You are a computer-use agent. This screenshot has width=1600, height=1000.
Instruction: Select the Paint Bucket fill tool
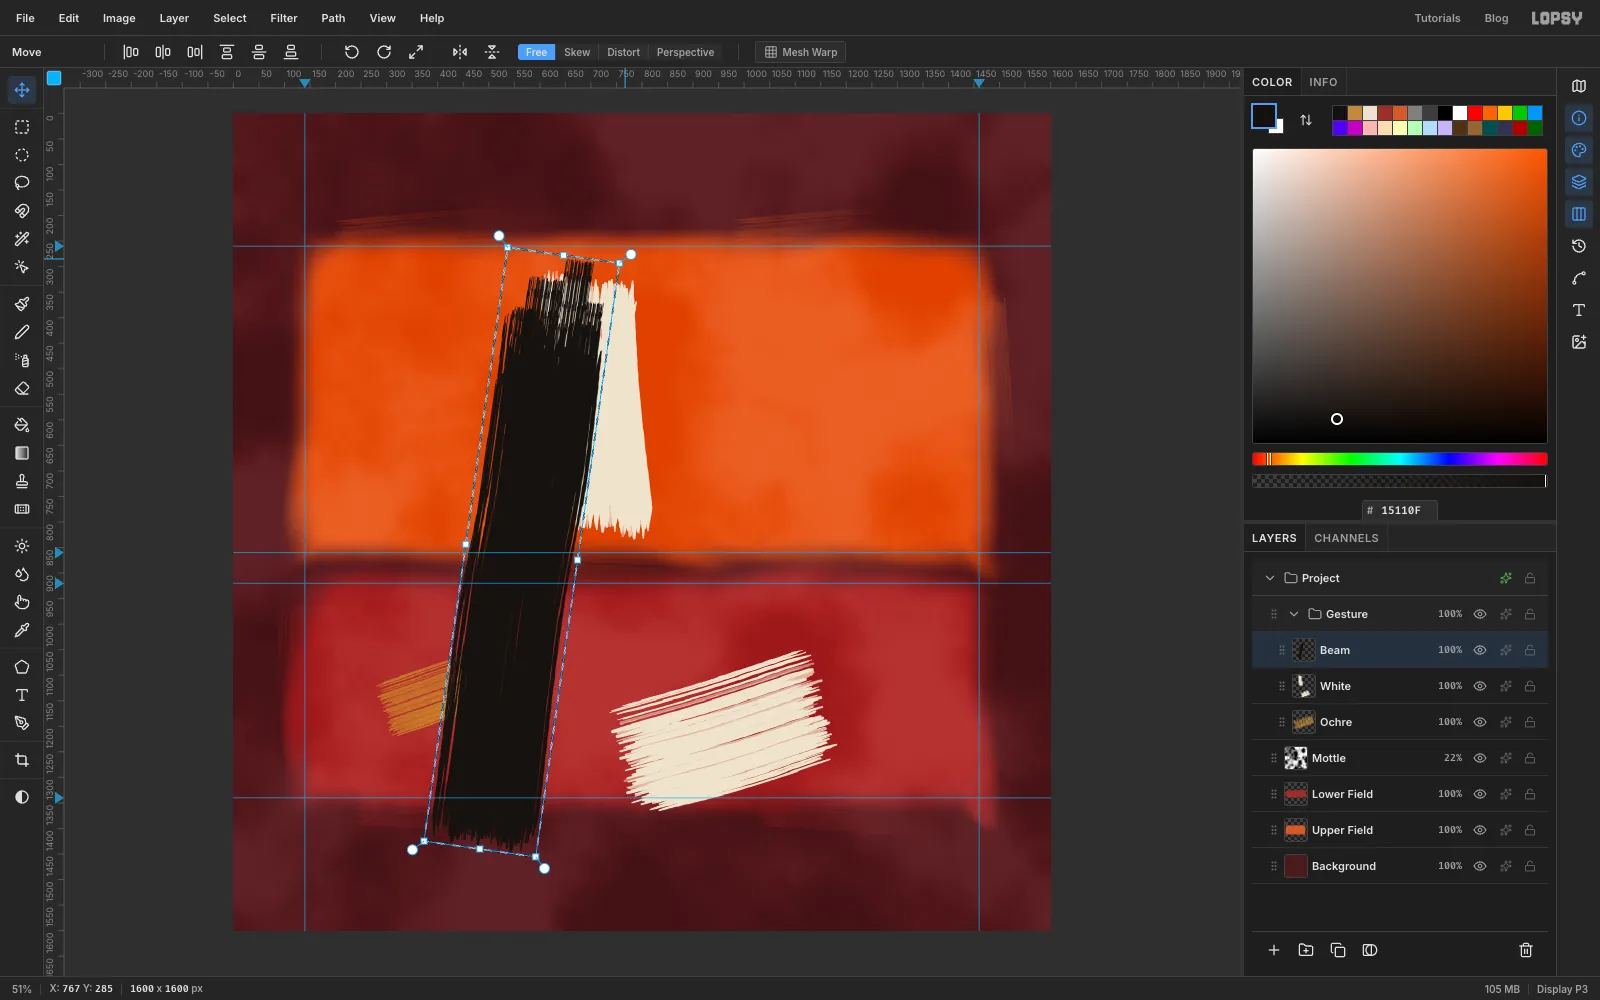pos(22,425)
